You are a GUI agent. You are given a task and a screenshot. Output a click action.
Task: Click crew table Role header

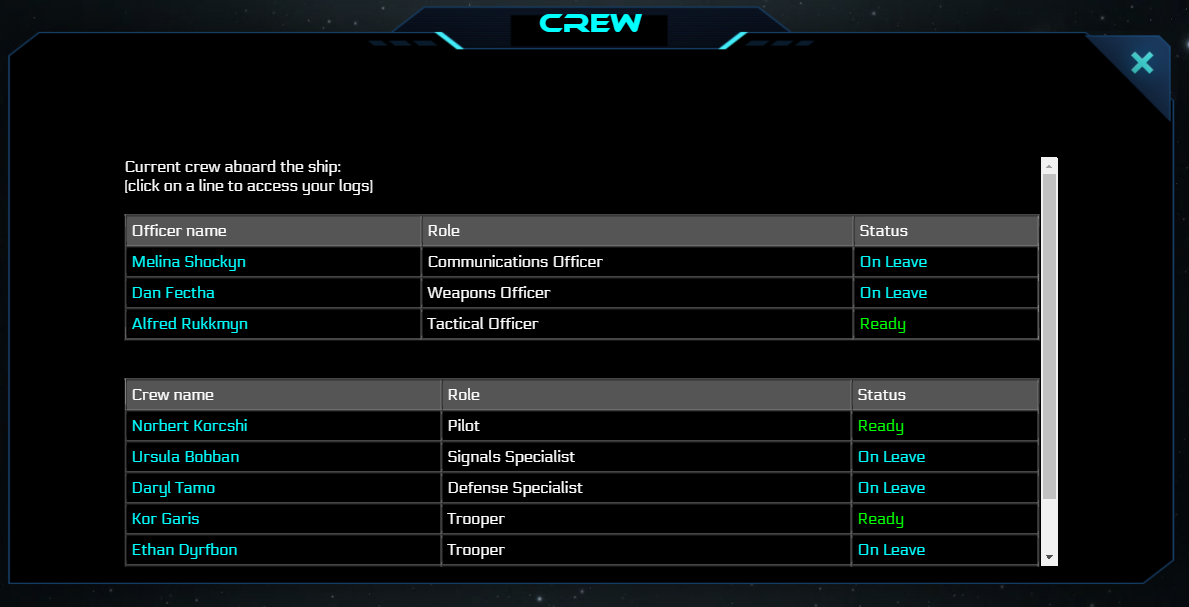(x=646, y=395)
